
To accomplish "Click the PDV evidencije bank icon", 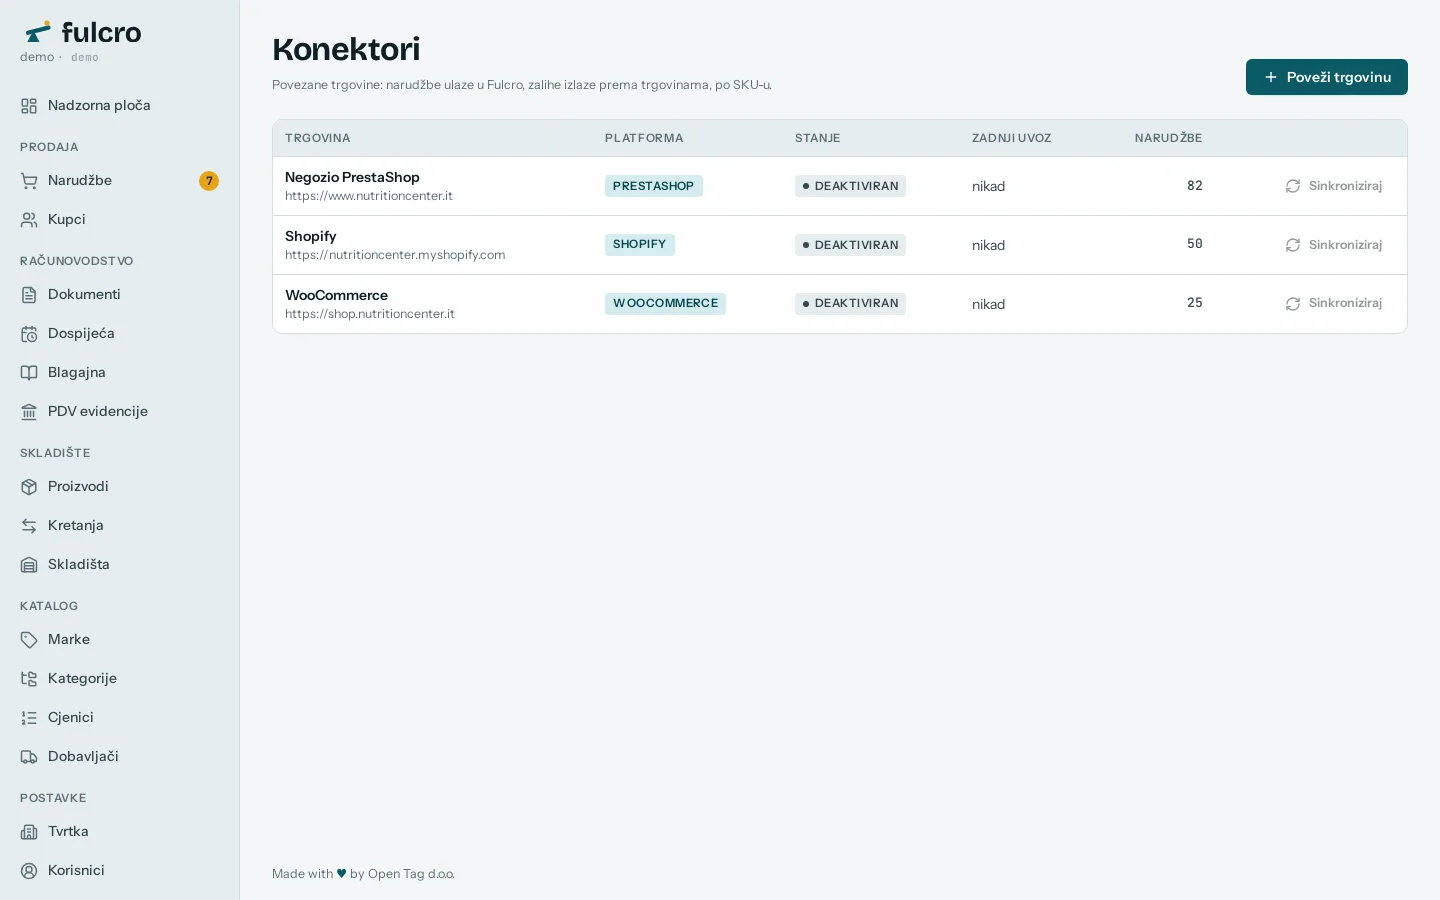I will [x=29, y=412].
